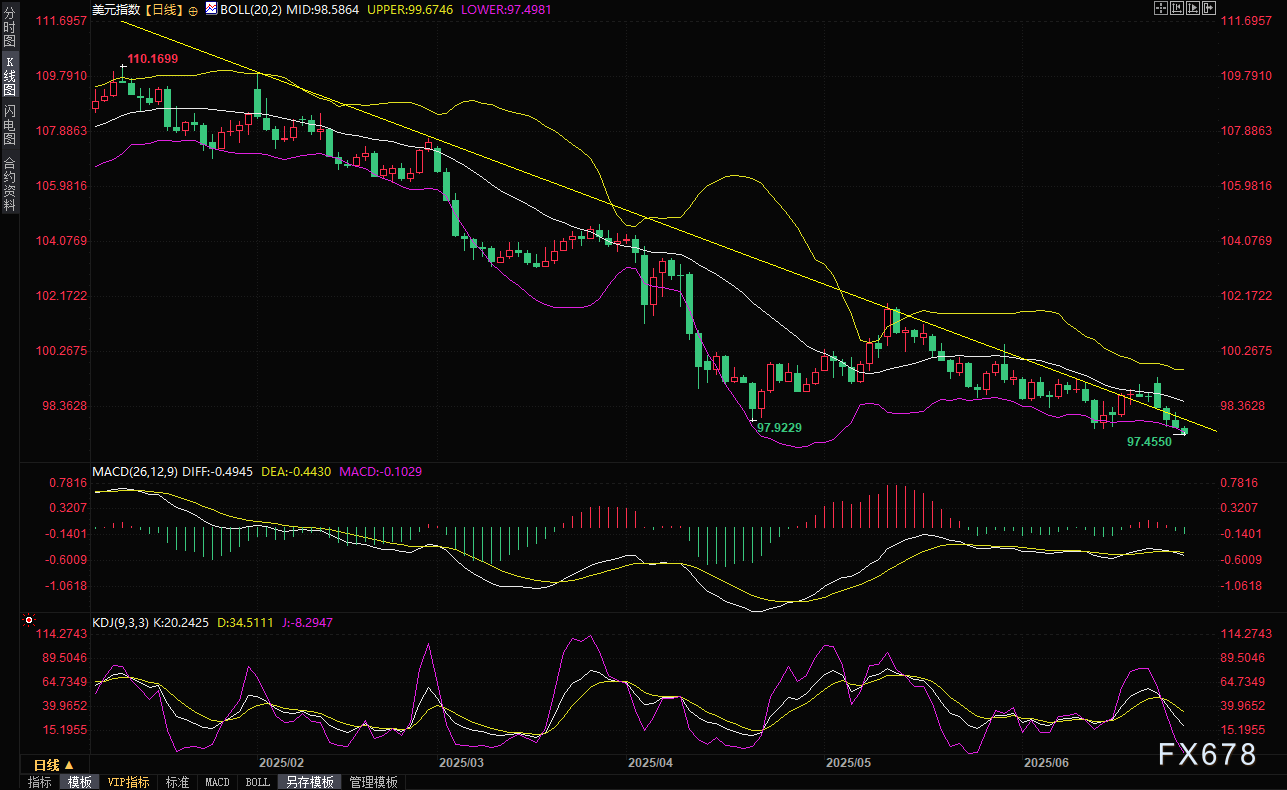Click the chart playback icon at top right
The image size is (1287, 790).
point(1194,8)
